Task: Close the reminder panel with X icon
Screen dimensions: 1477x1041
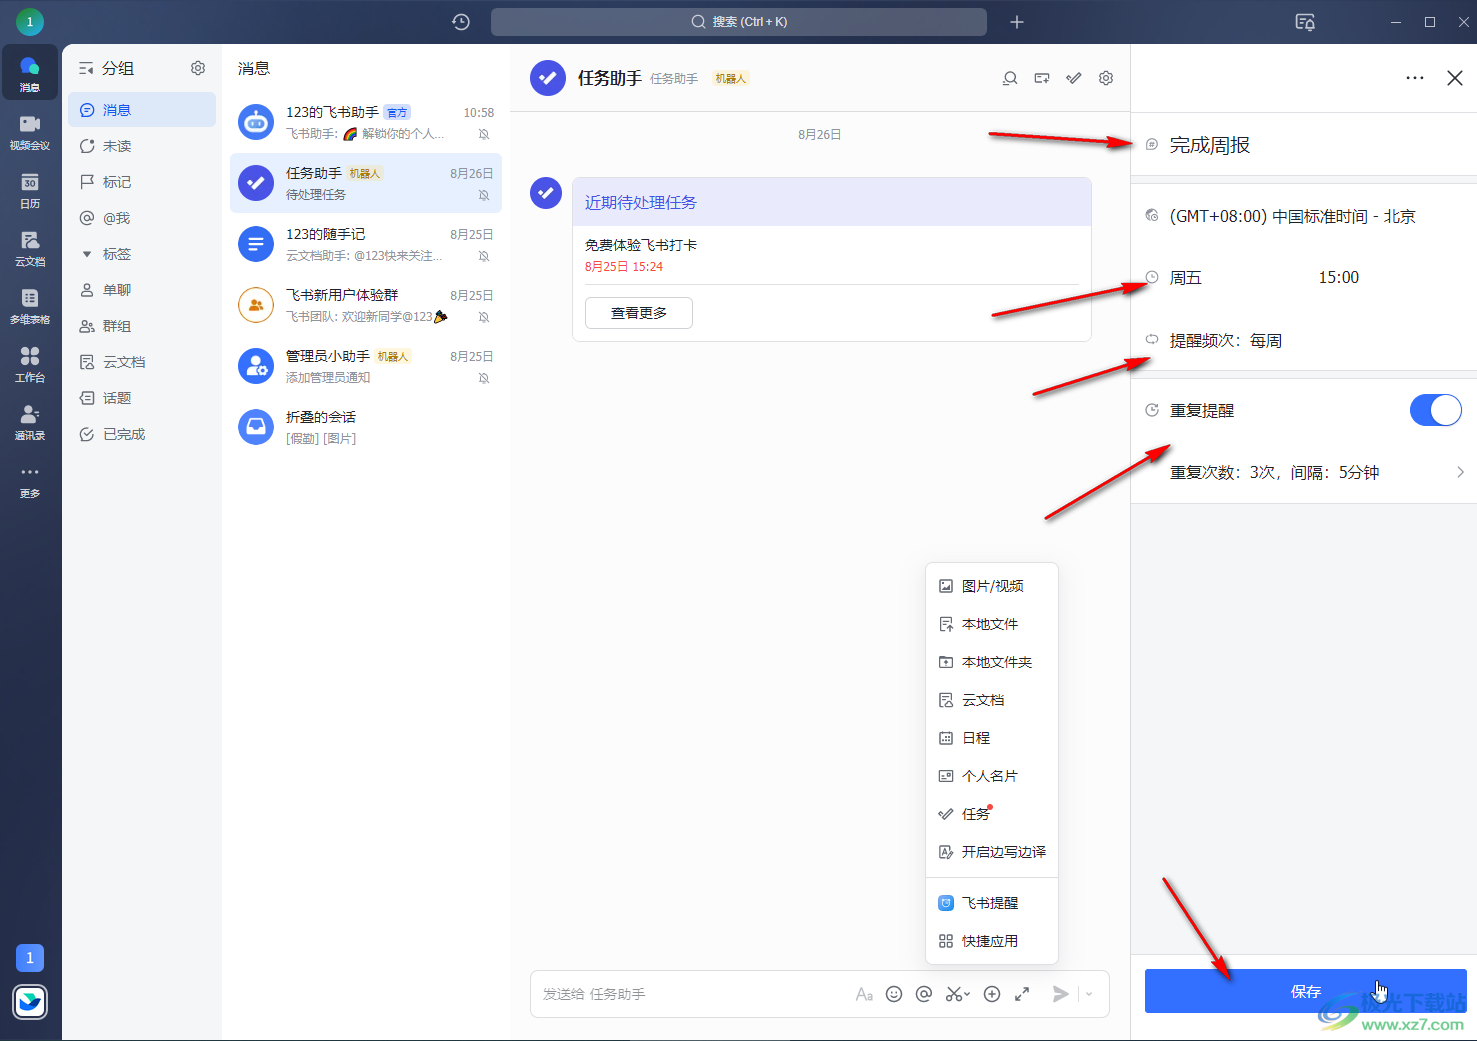Action: click(1455, 78)
